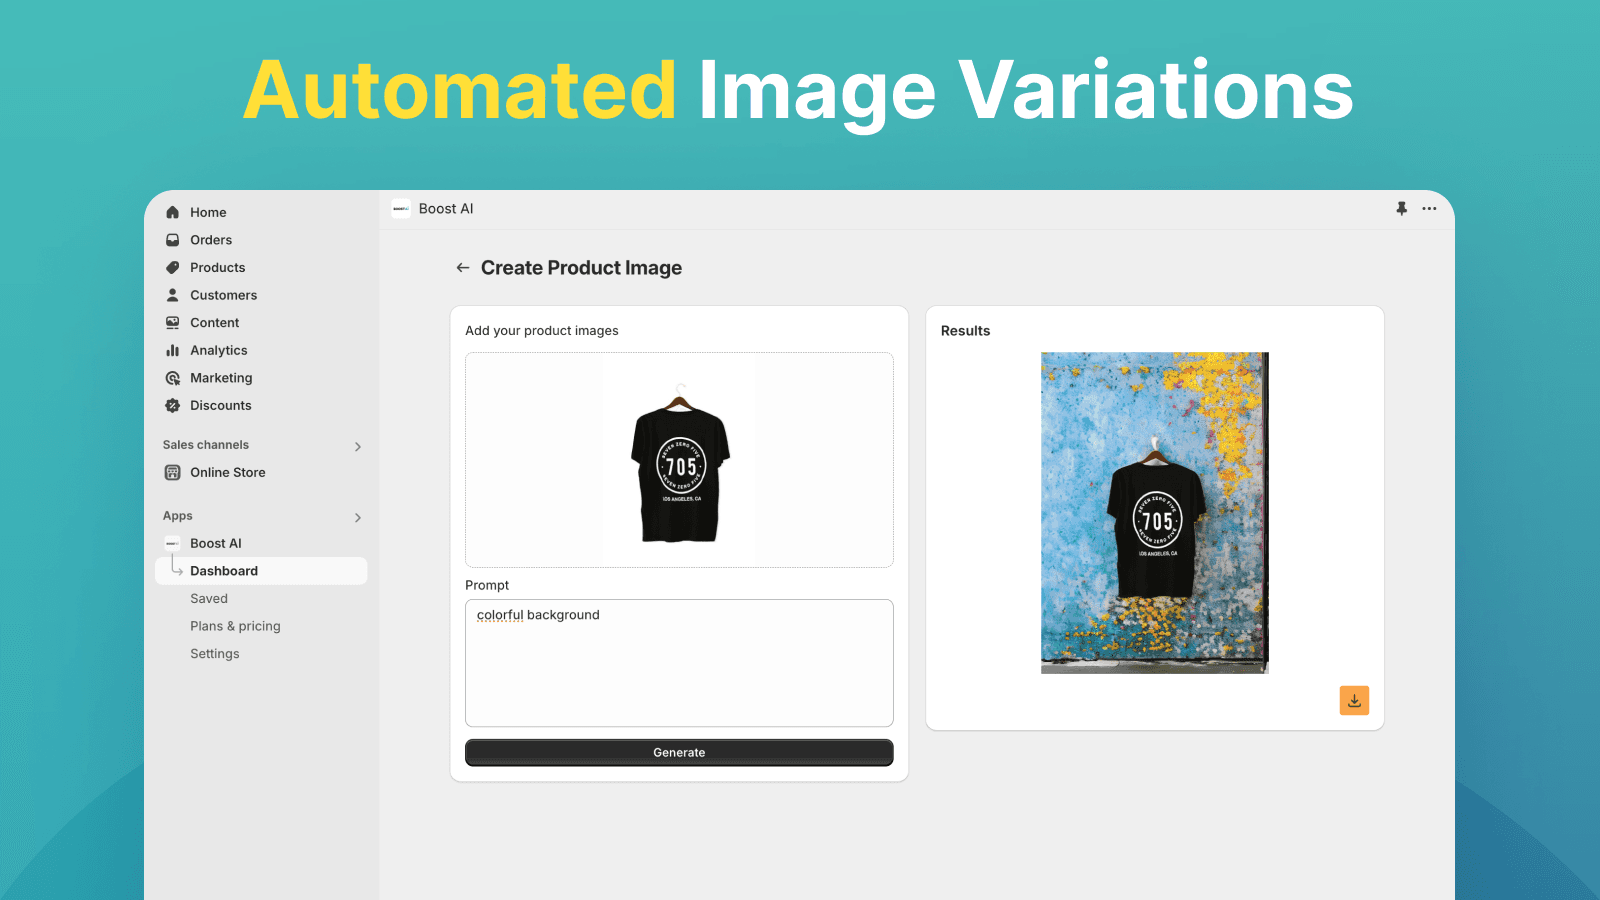Click the Home icon in sidebar

172,212
